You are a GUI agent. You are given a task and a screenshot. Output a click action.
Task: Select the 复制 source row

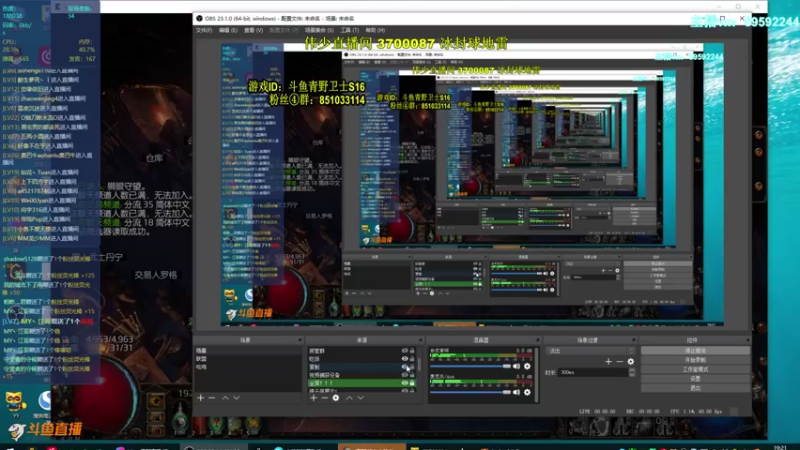[x=362, y=367]
